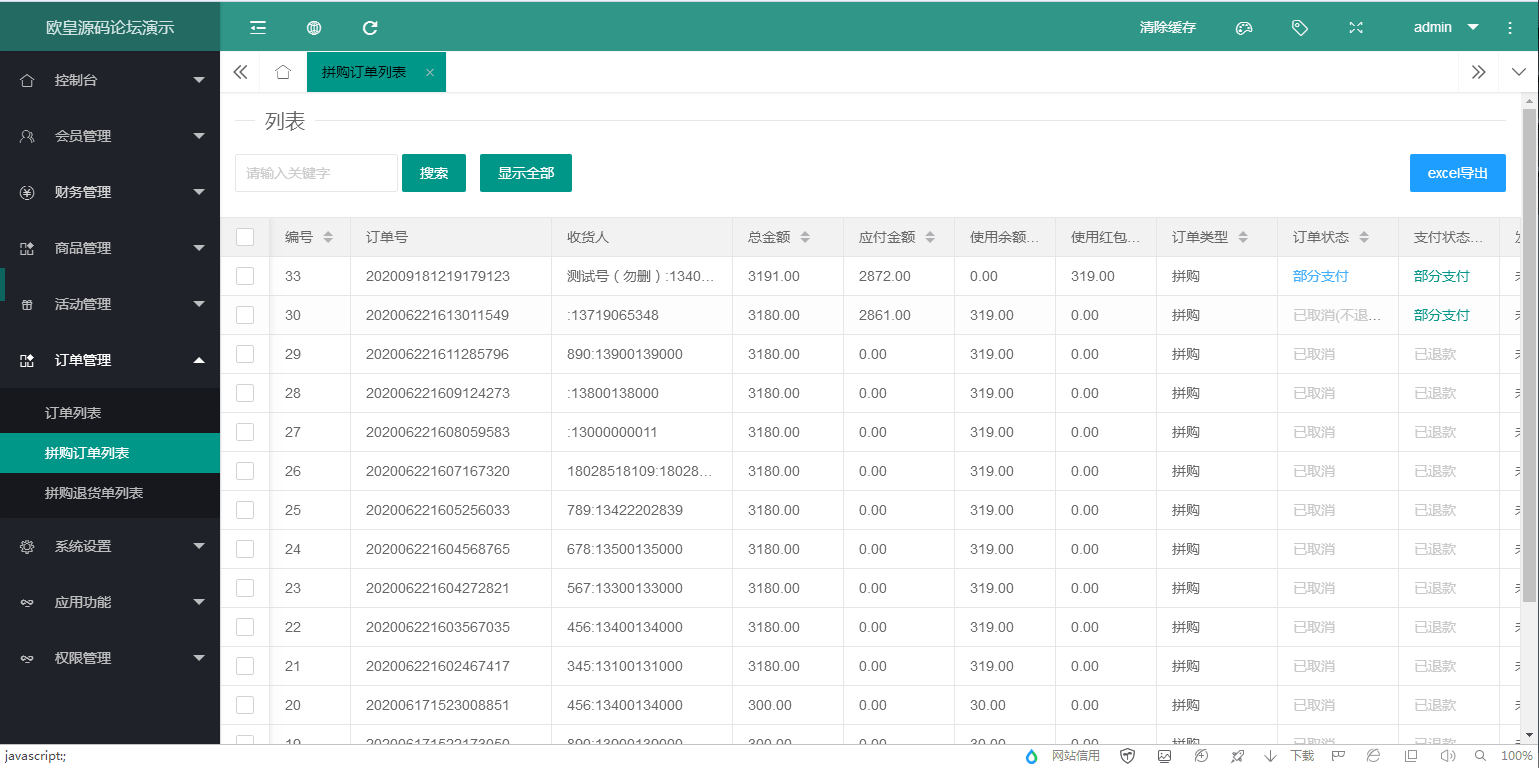Click the tag note icon
The width and height of the screenshot is (1539, 768).
1300,28
